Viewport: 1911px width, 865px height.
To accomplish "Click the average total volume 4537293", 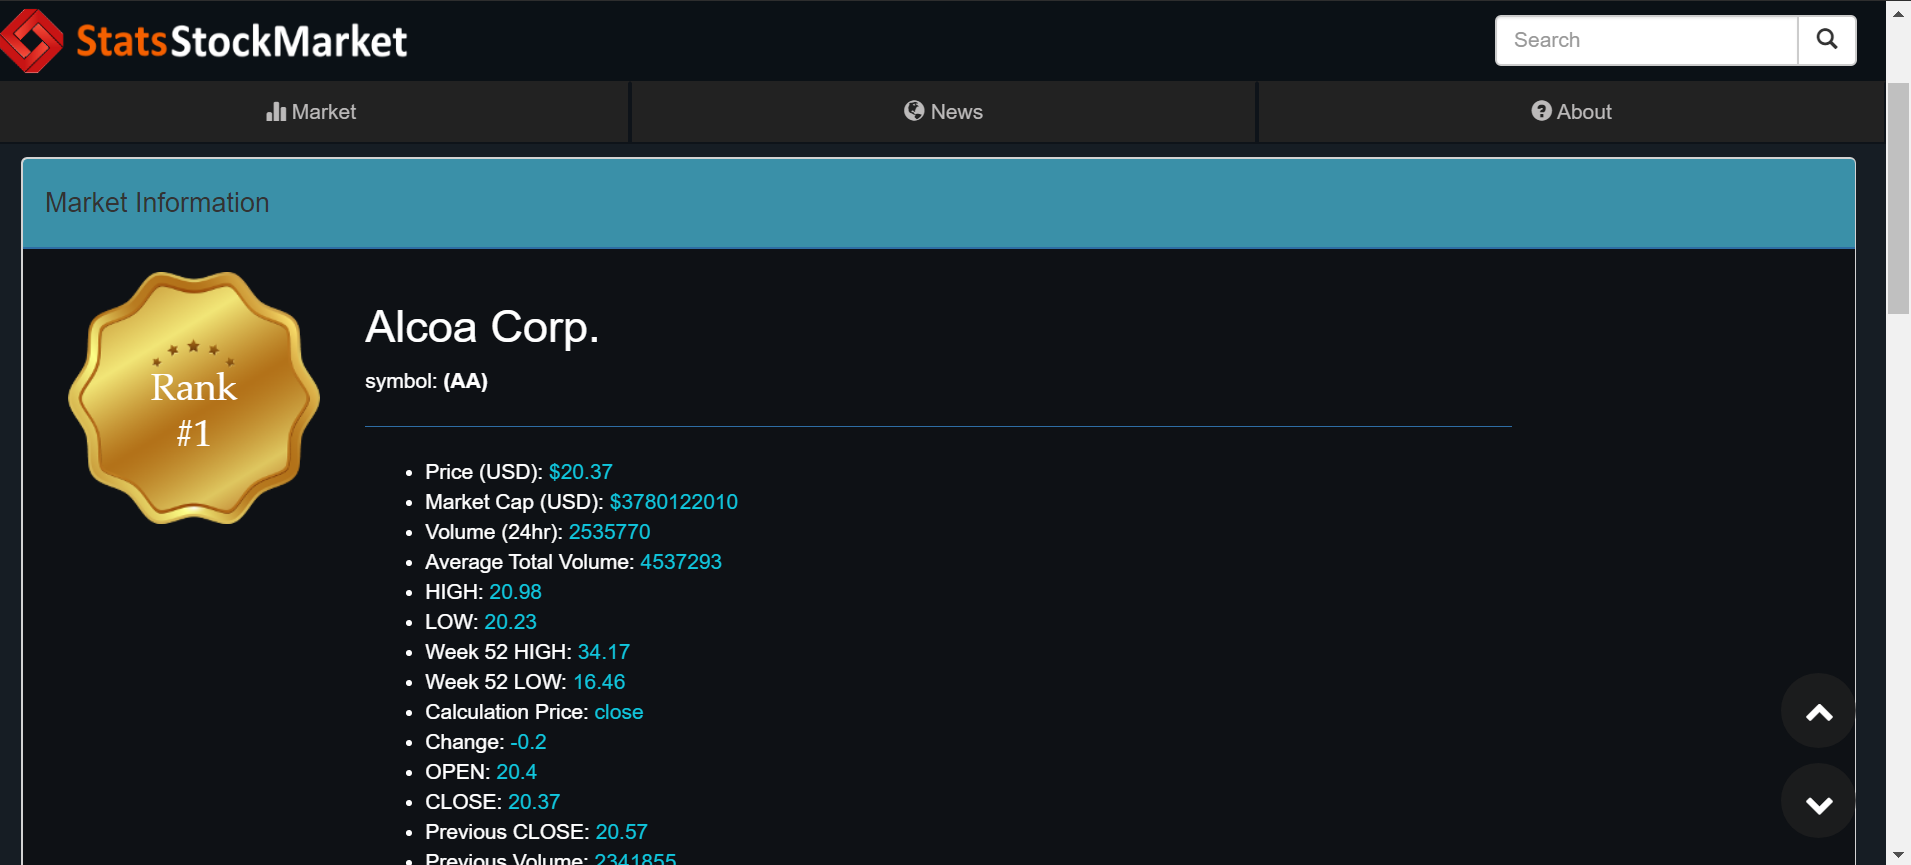I will coord(681,562).
